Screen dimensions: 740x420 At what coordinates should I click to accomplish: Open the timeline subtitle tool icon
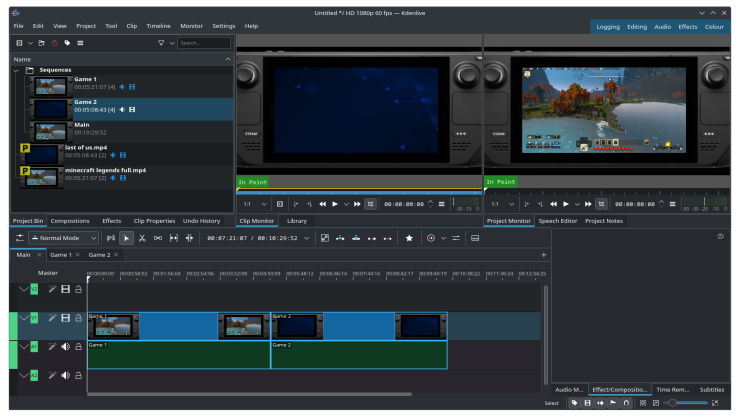475,238
